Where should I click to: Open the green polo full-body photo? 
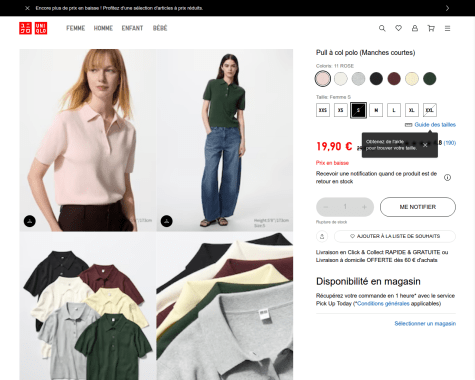coord(225,140)
